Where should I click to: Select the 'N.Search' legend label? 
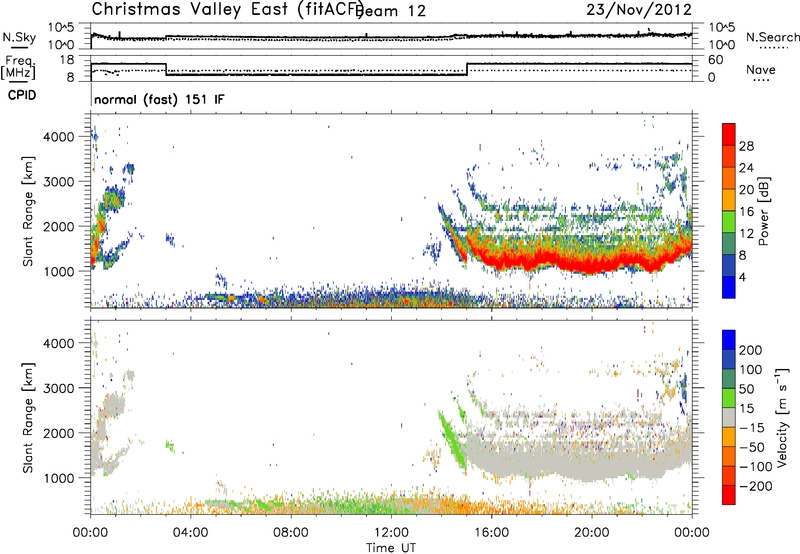(x=772, y=37)
